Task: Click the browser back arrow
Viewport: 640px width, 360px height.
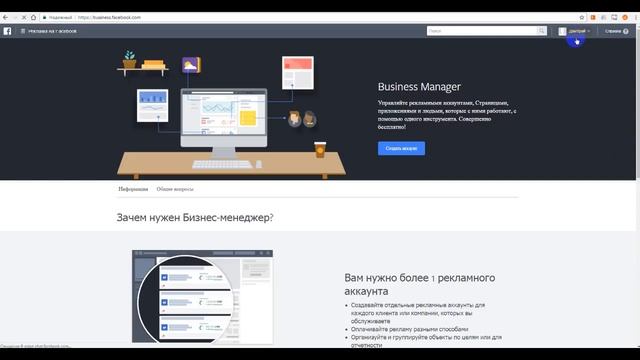Action: click(5, 18)
